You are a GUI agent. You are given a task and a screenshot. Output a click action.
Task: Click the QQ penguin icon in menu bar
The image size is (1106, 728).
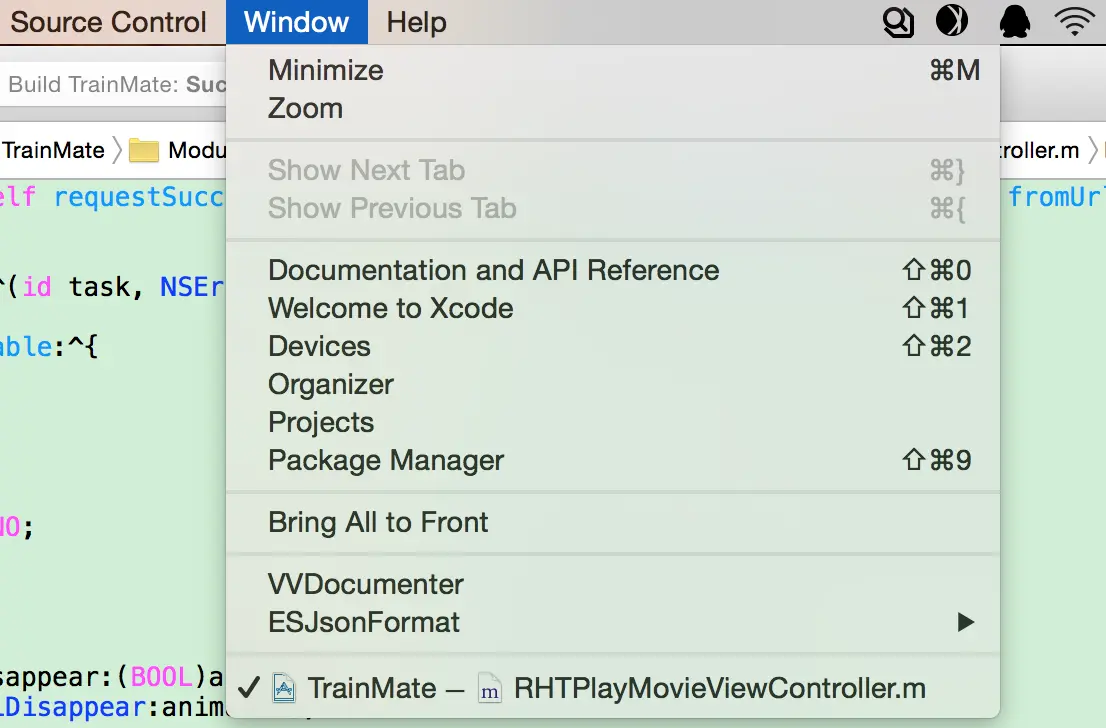point(1016,21)
